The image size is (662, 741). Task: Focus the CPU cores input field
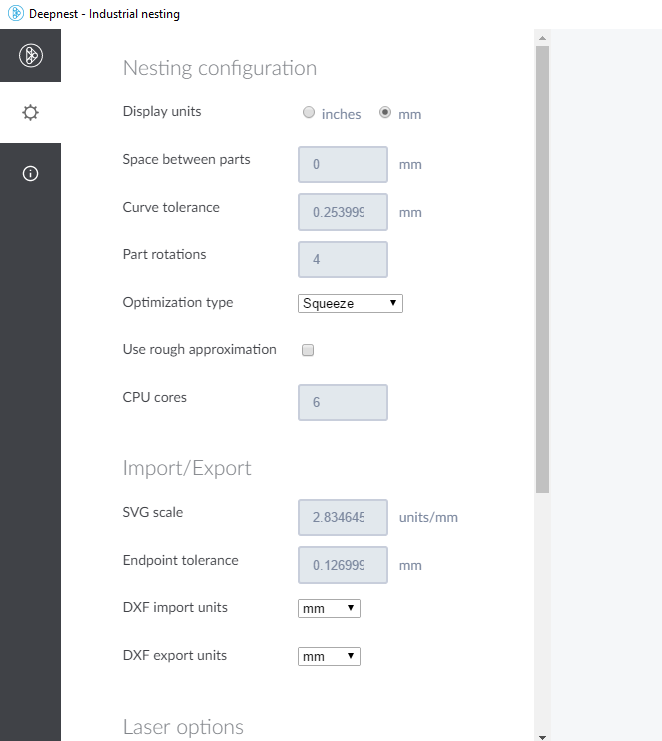[343, 402]
